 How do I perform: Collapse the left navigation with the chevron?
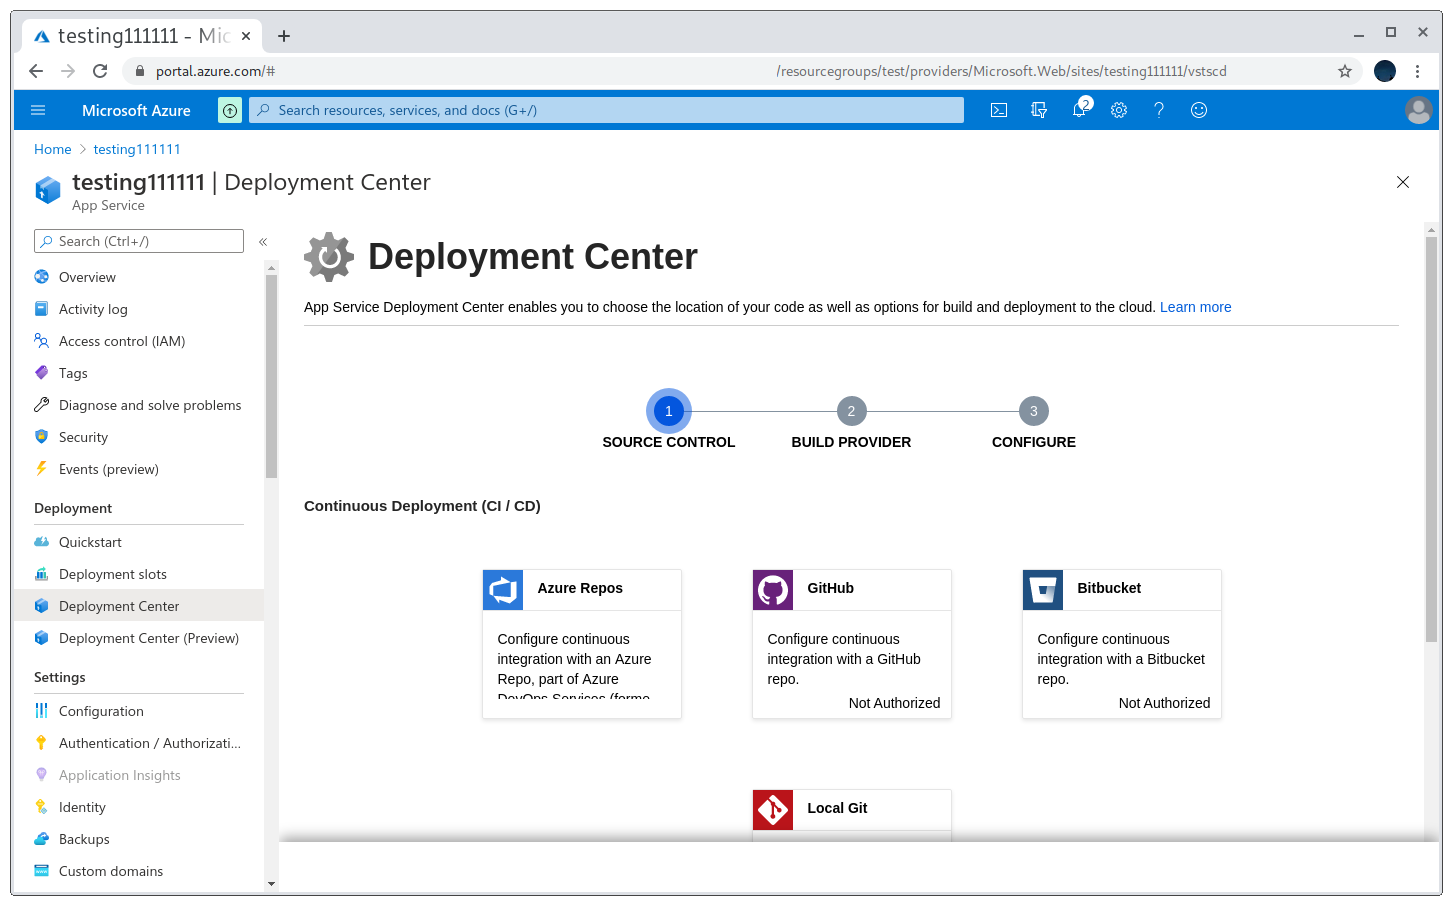263,242
